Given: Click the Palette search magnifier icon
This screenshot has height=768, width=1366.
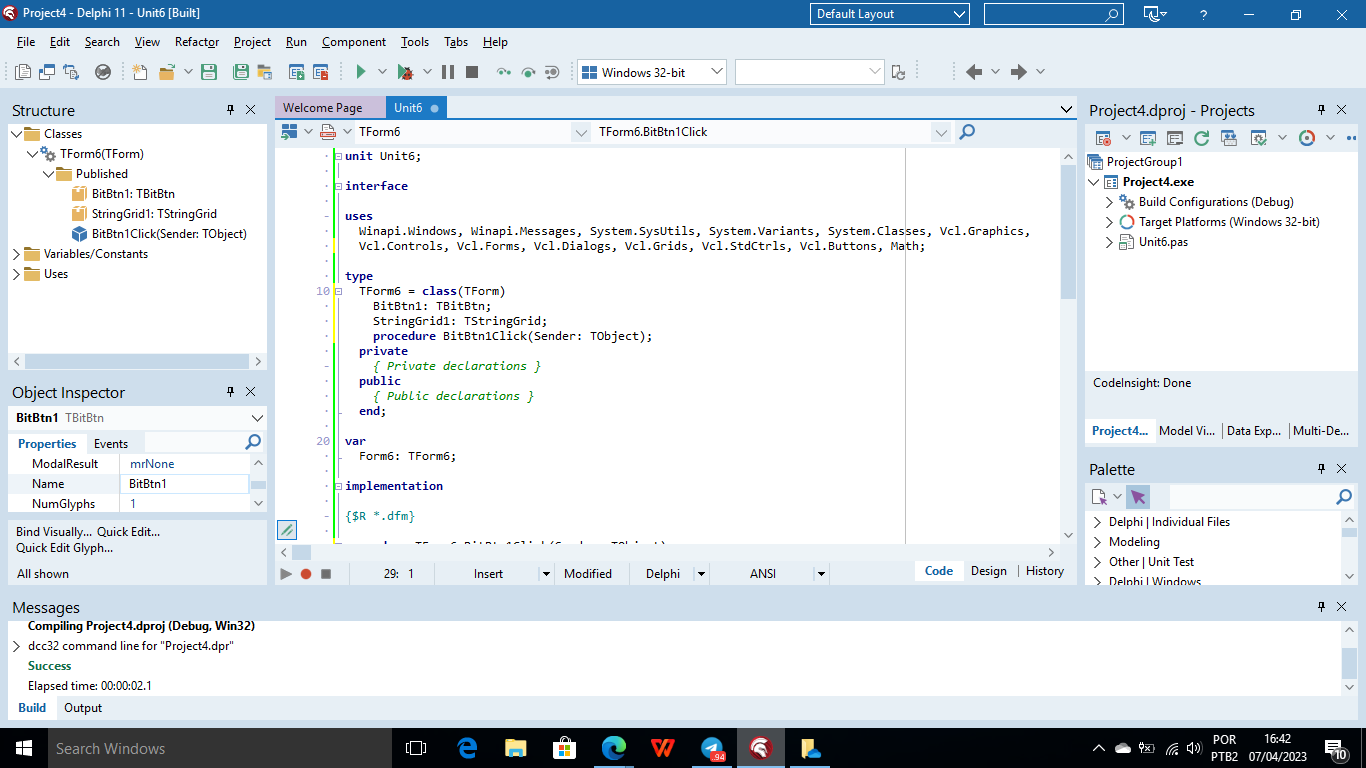Looking at the screenshot, I should point(1345,497).
